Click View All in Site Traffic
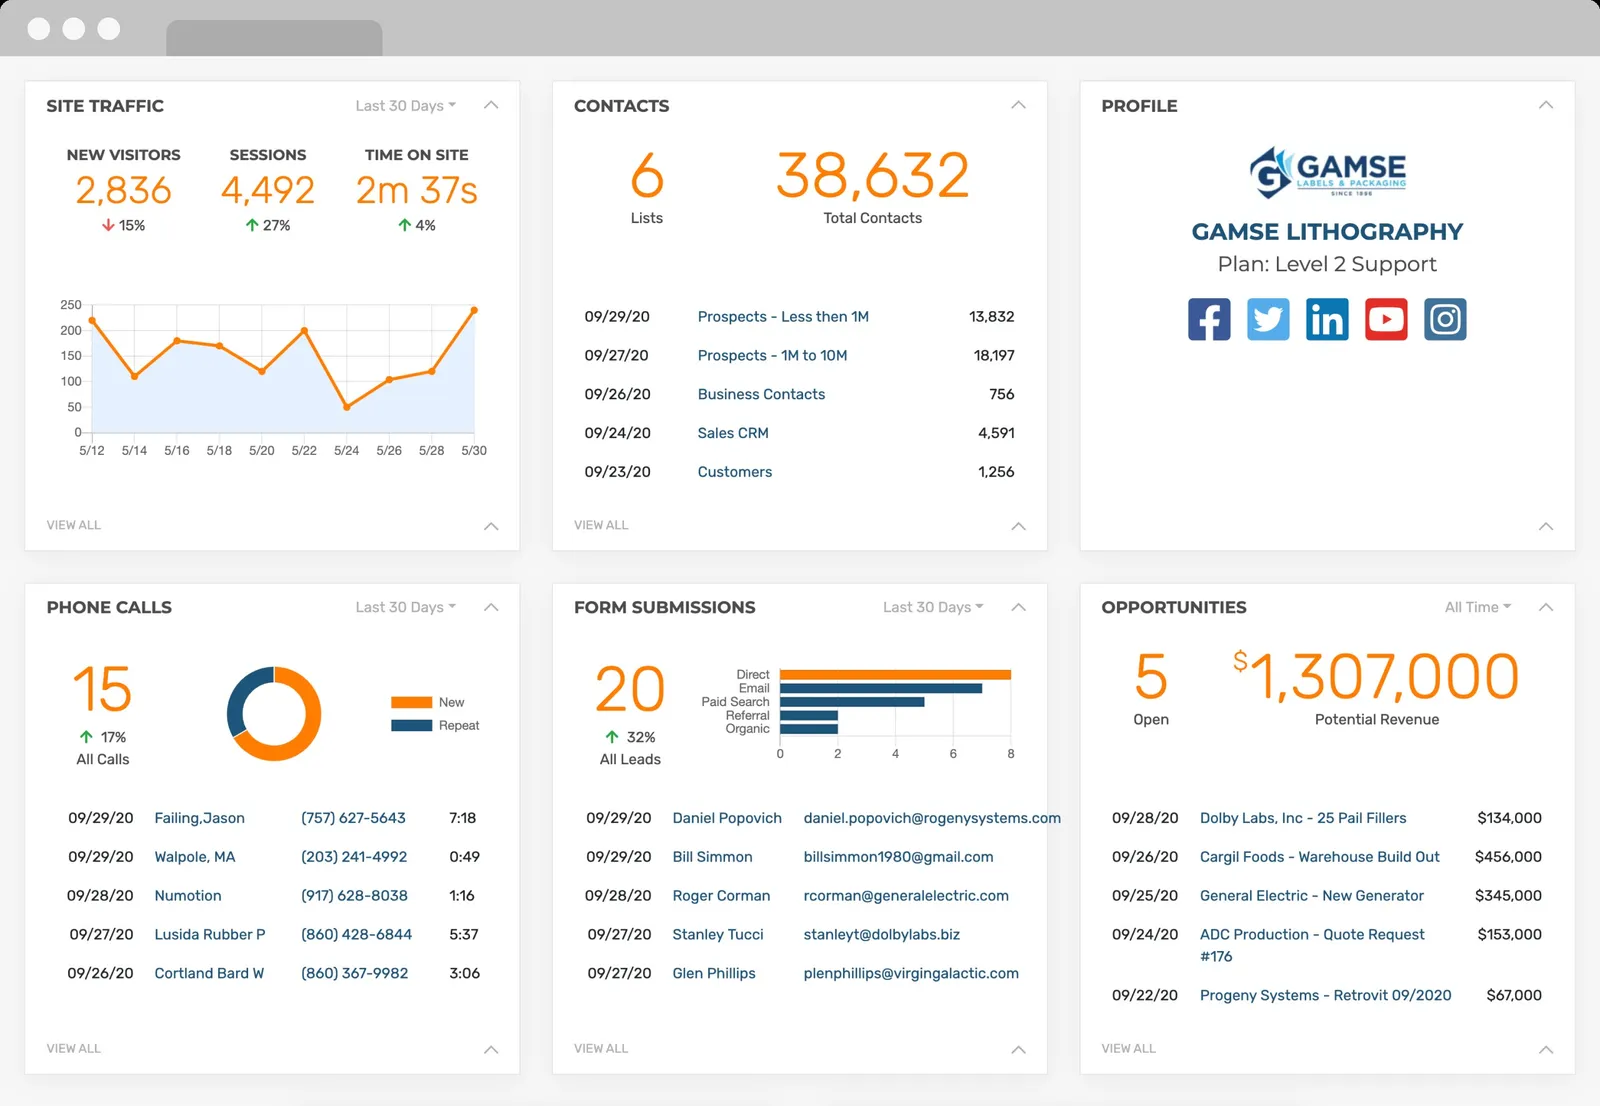Screen dimensions: 1600x1106 tap(74, 525)
